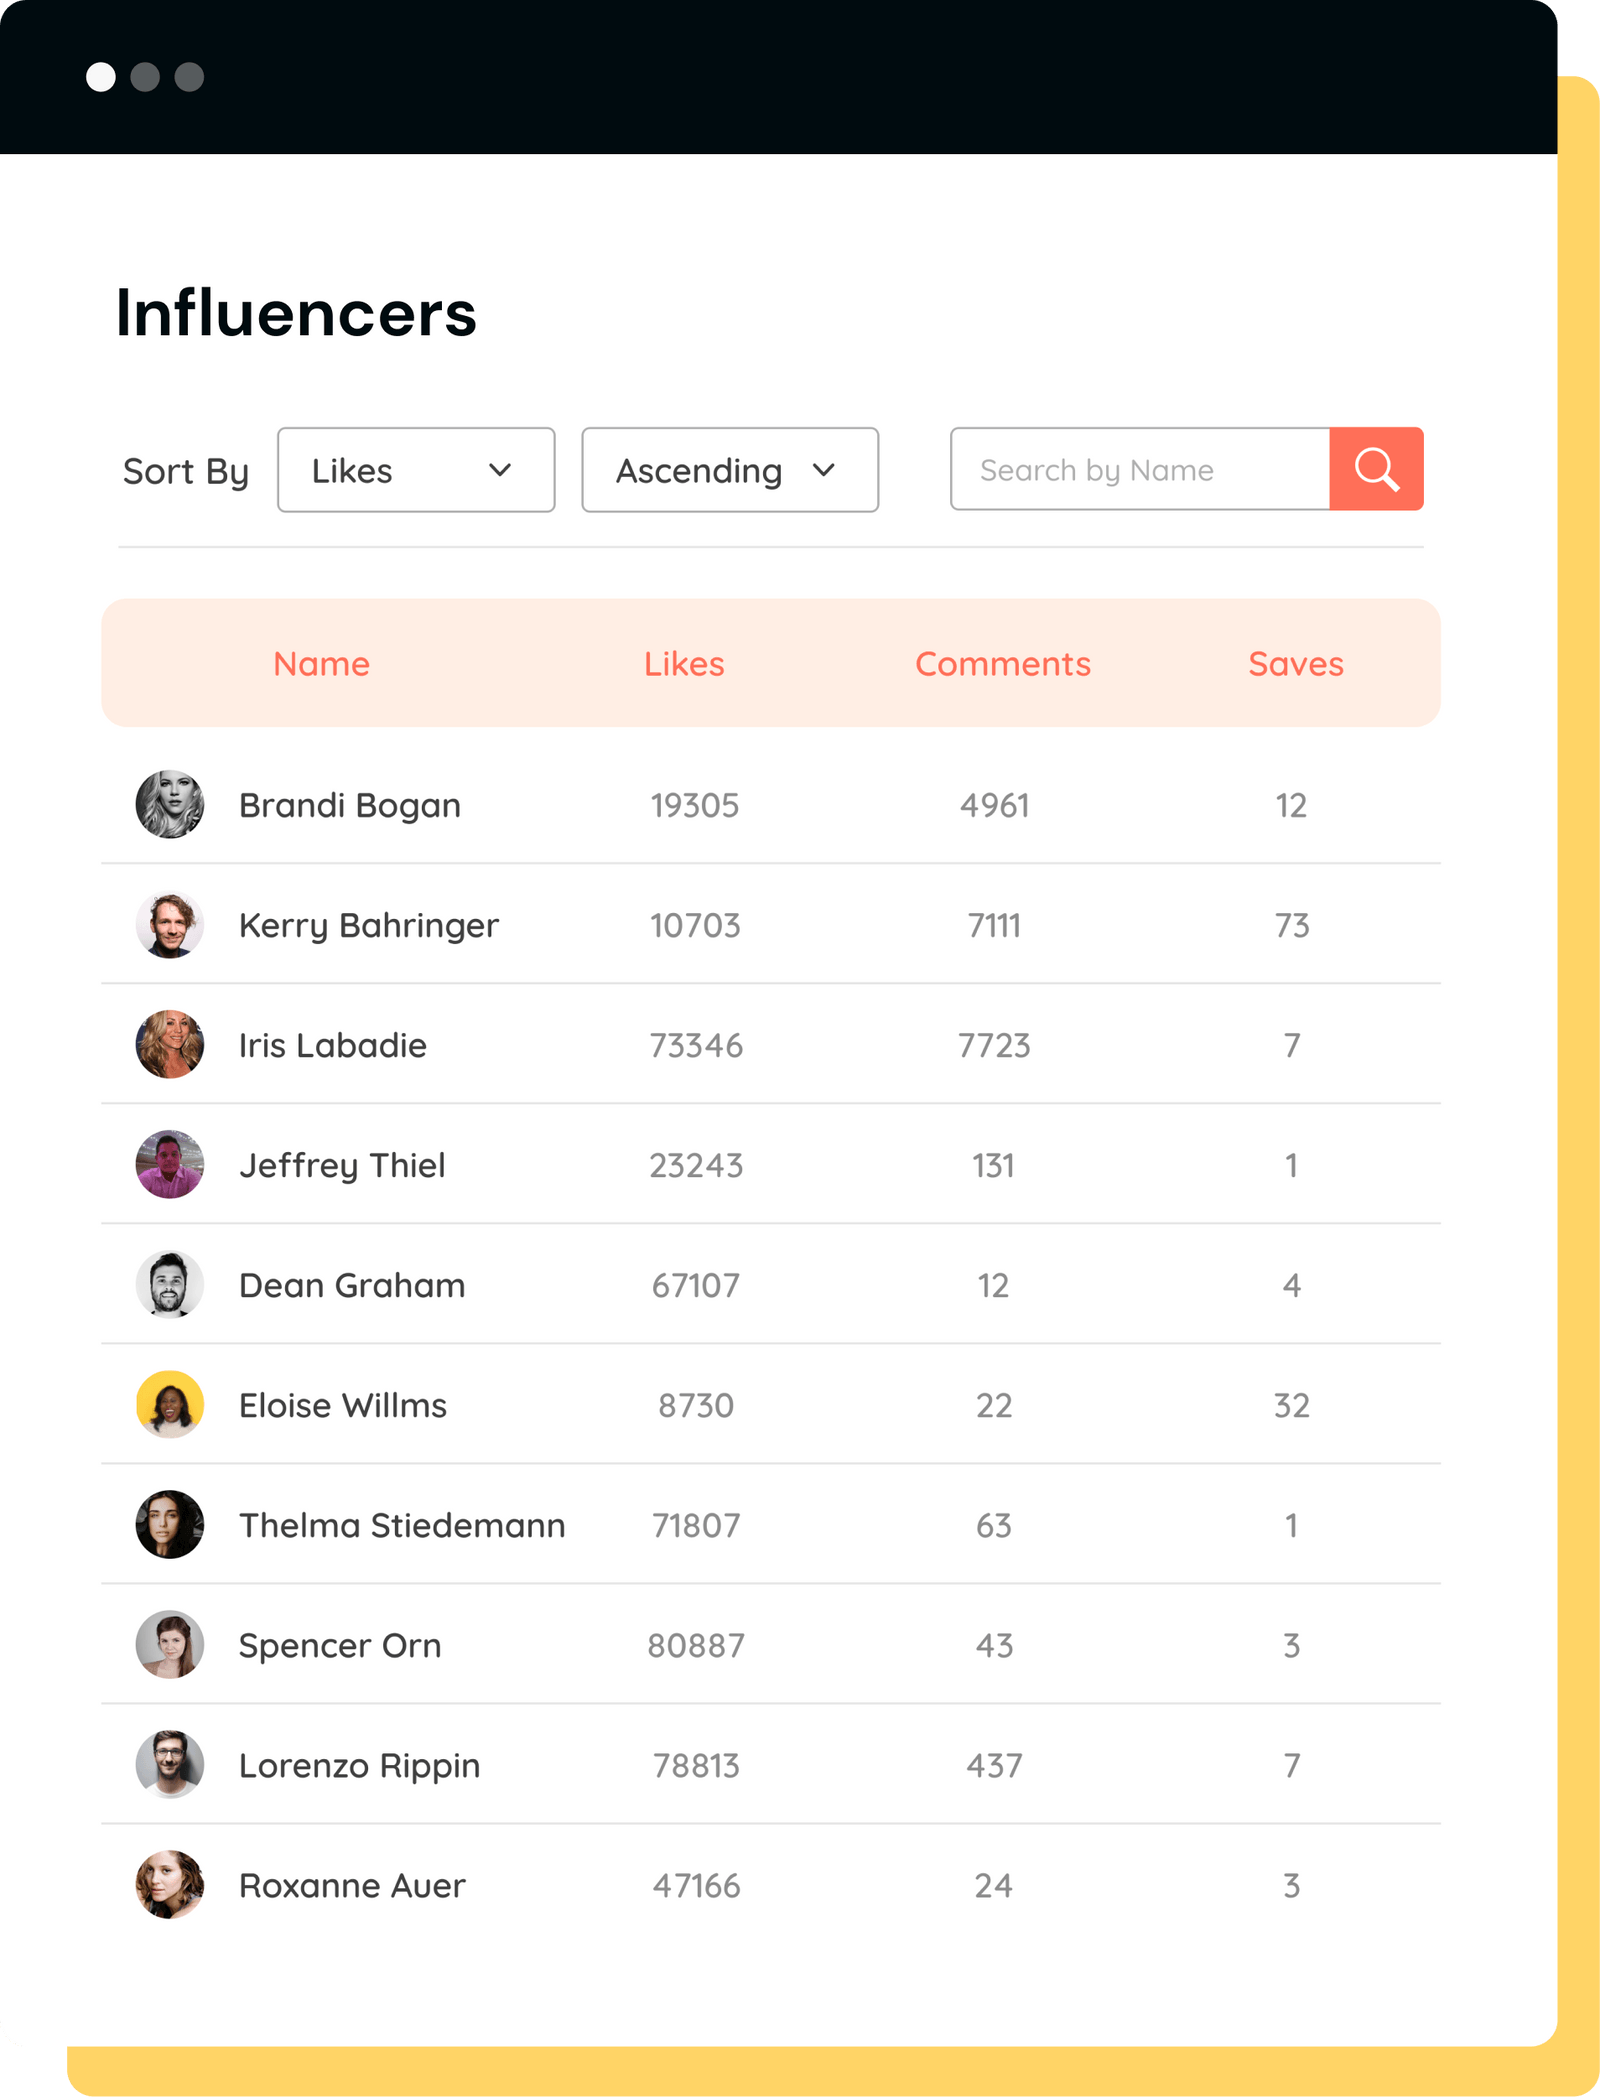1600x2097 pixels.
Task: Sort by the Name column header
Action: (321, 663)
